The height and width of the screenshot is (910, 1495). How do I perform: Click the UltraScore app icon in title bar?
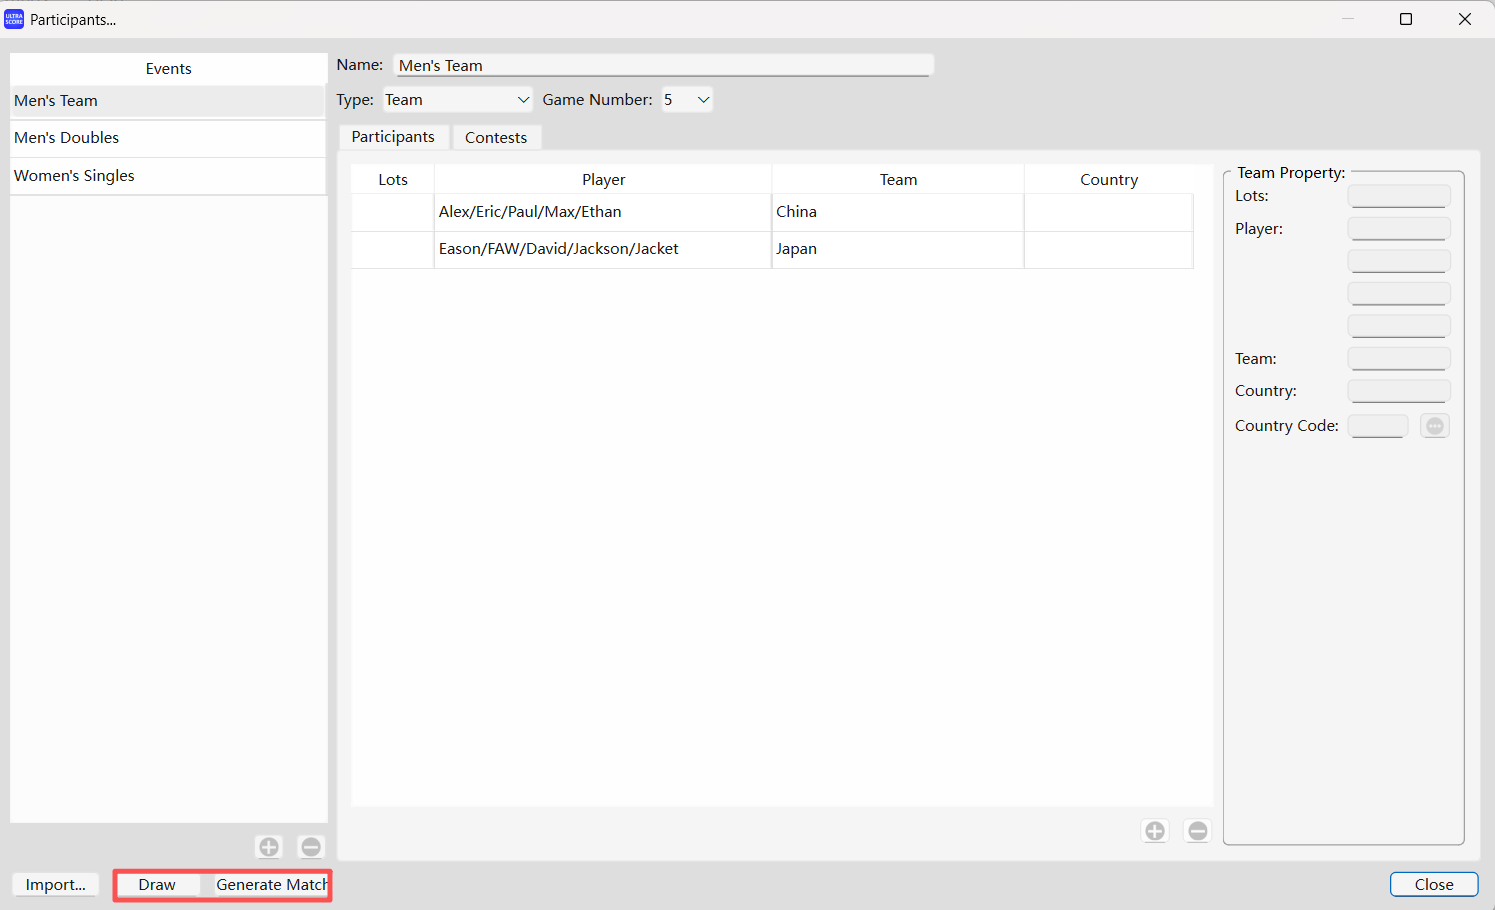tap(13, 18)
